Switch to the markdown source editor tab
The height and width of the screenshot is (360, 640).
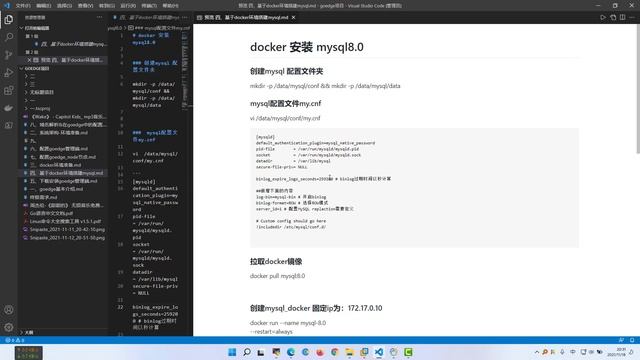coord(149,18)
